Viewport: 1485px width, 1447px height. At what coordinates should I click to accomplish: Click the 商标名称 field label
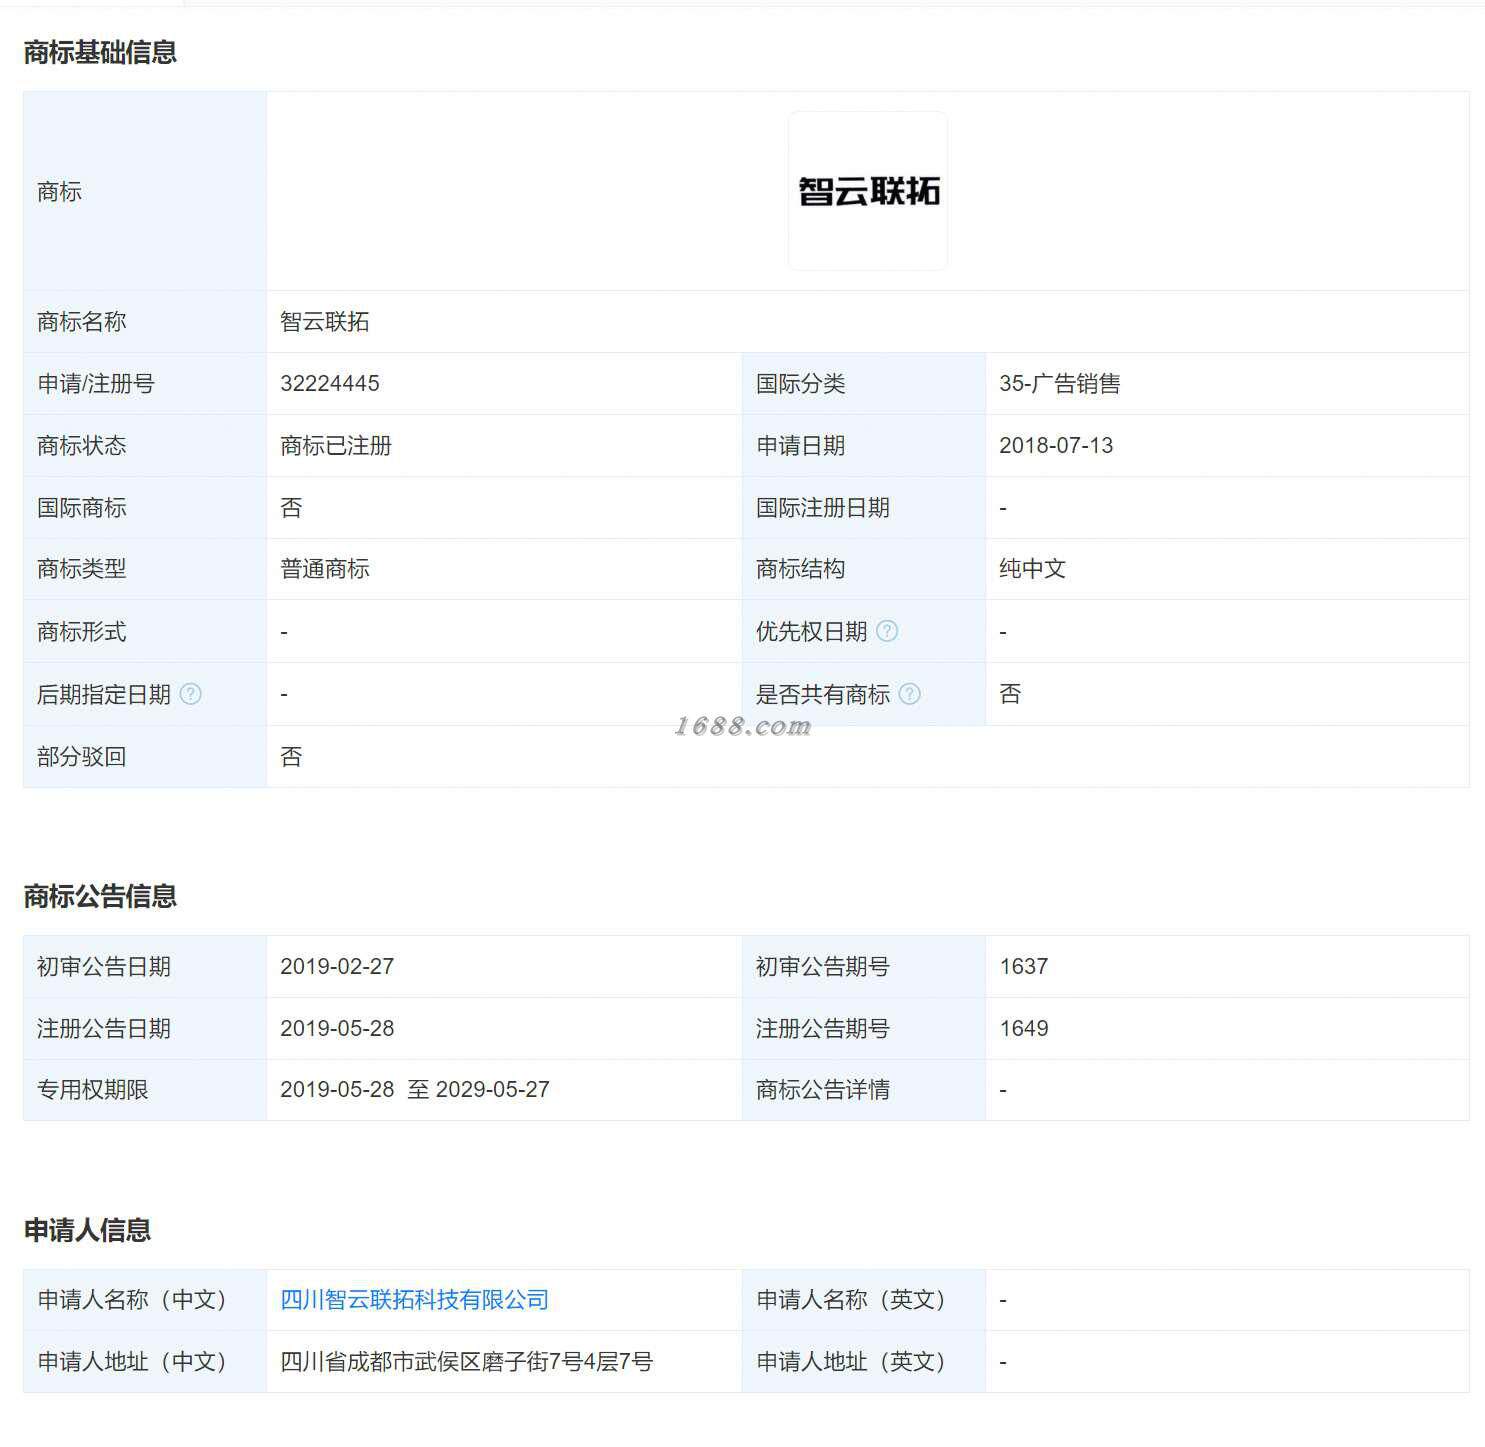point(82,321)
